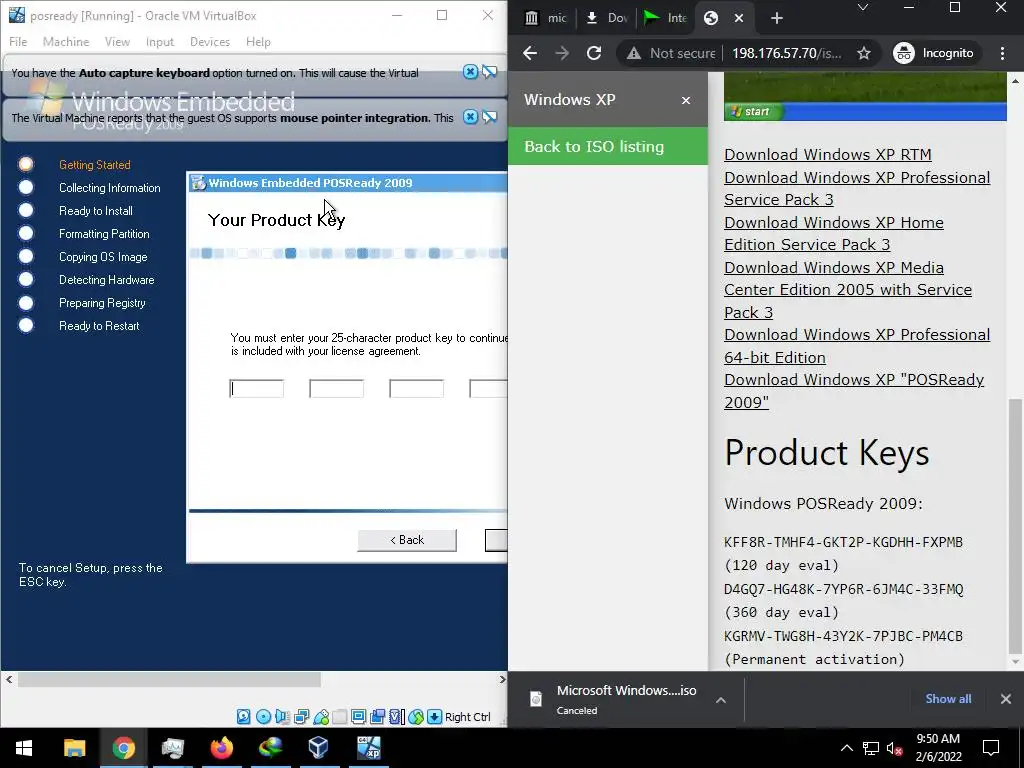Switch to the 'Inte' Chrome tab

coord(666,18)
